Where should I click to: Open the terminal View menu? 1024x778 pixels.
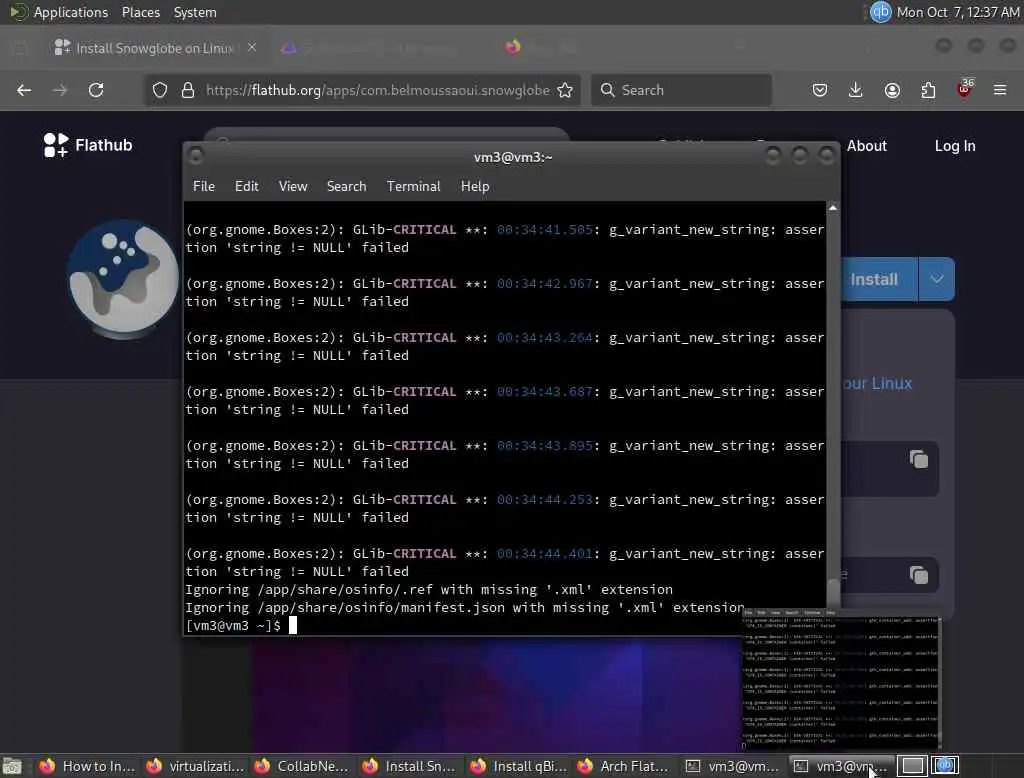[293, 186]
